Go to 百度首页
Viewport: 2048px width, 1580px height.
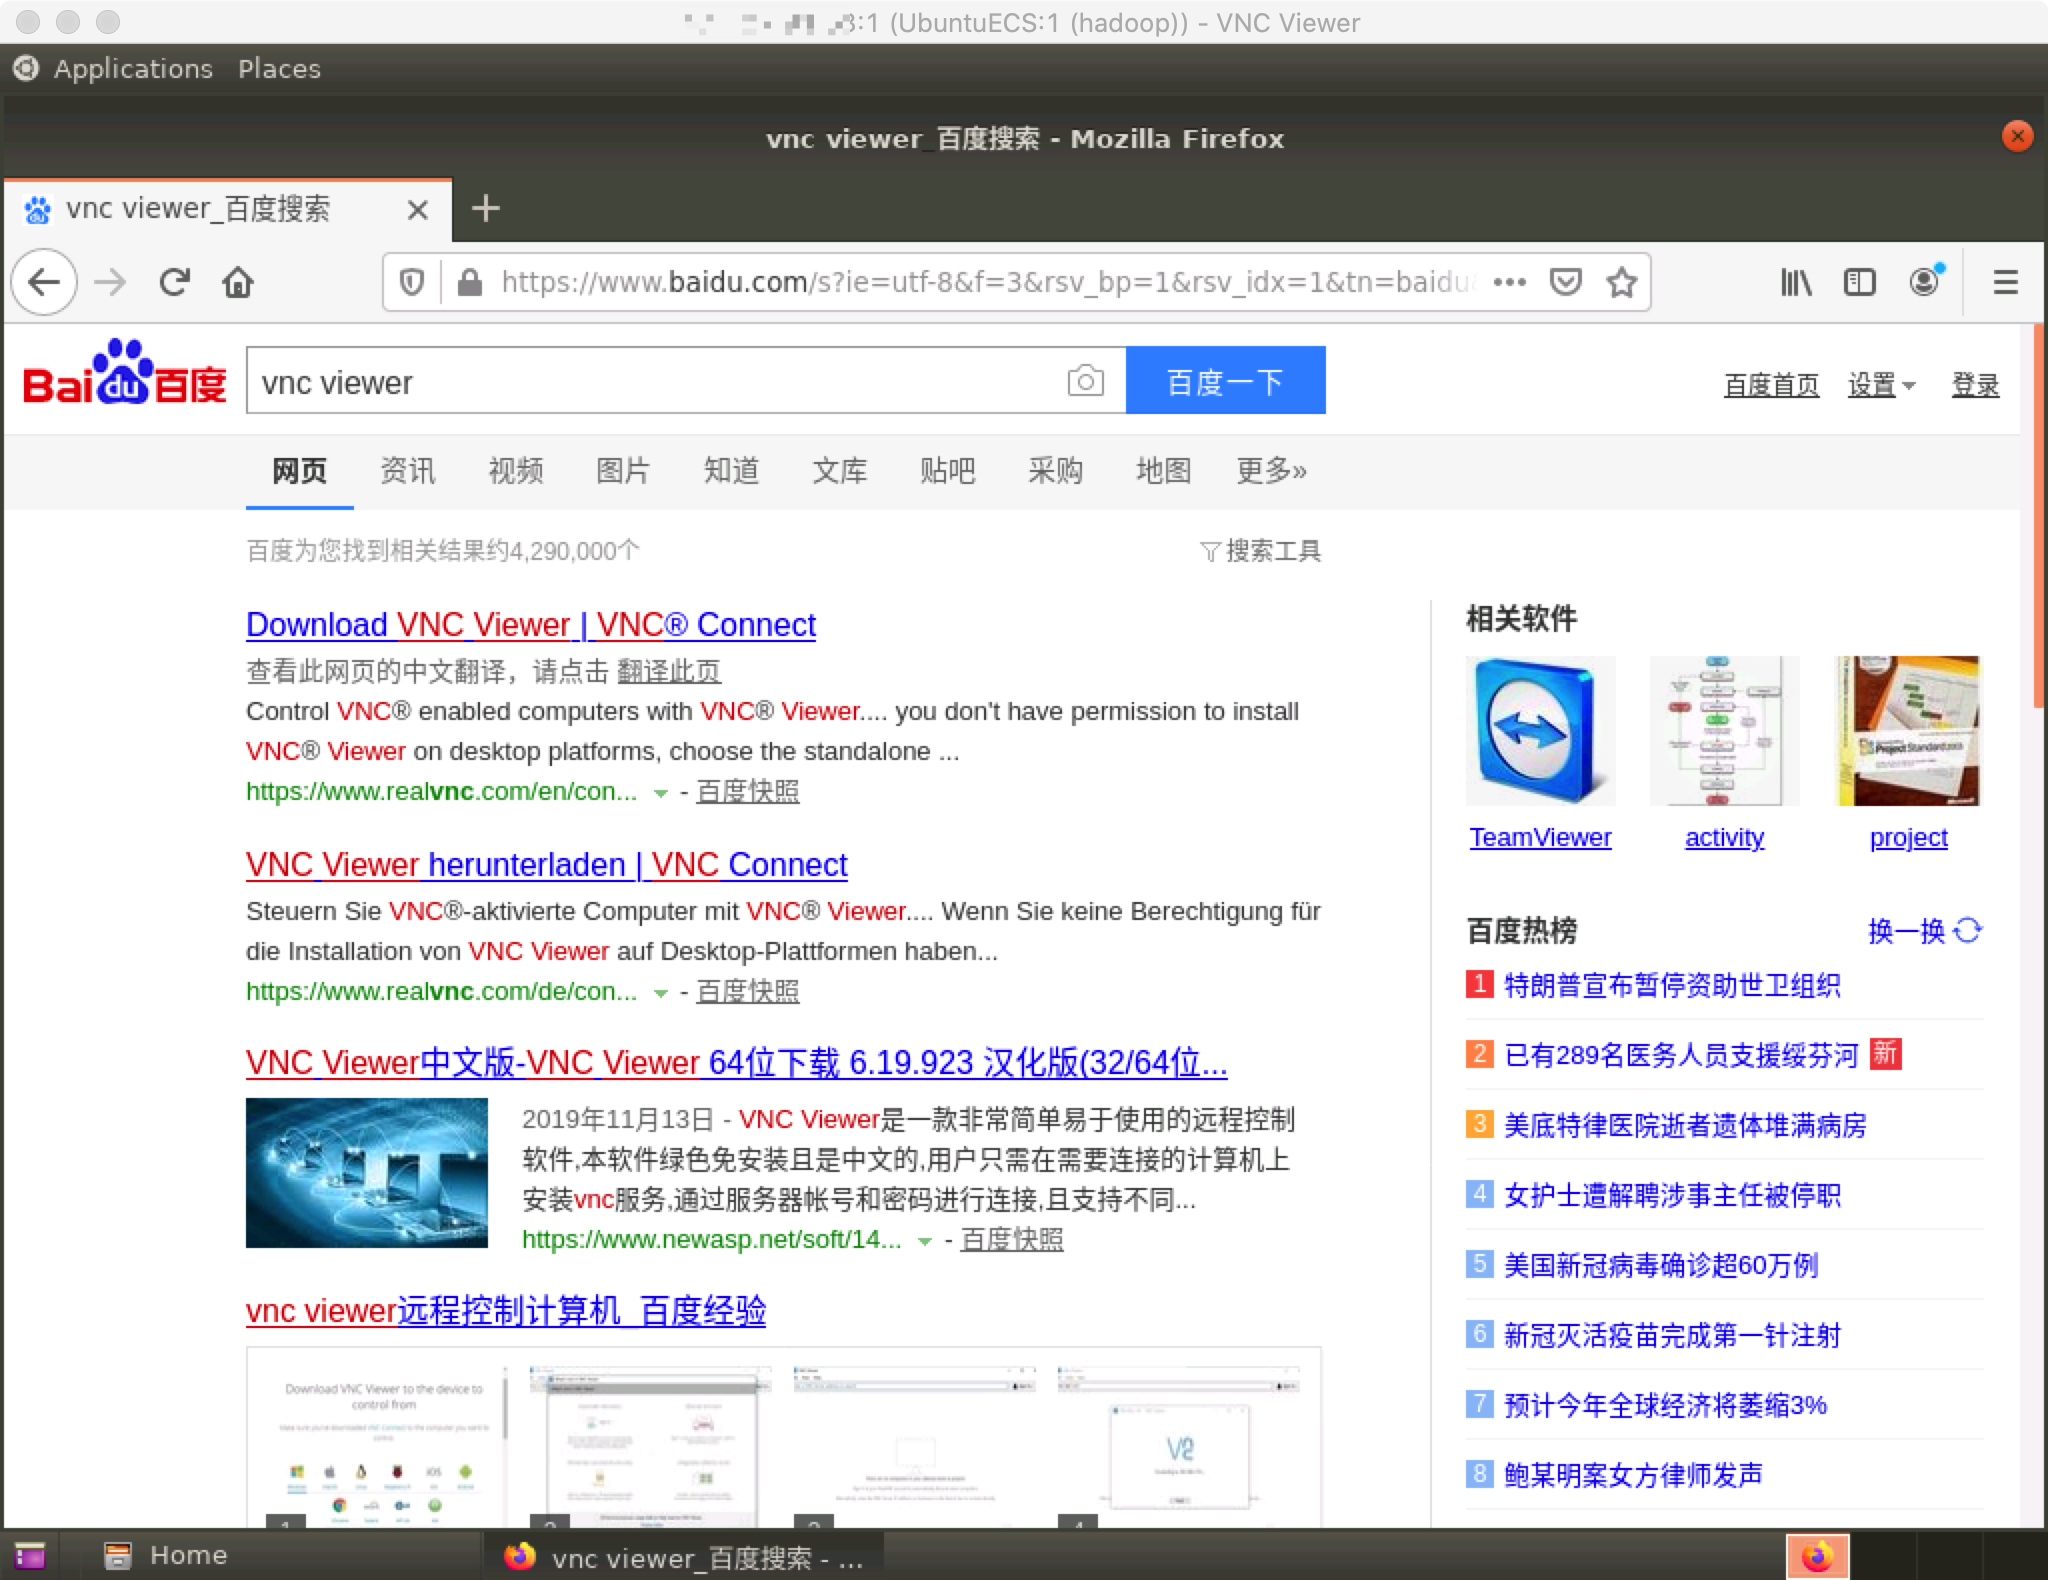[x=1771, y=385]
